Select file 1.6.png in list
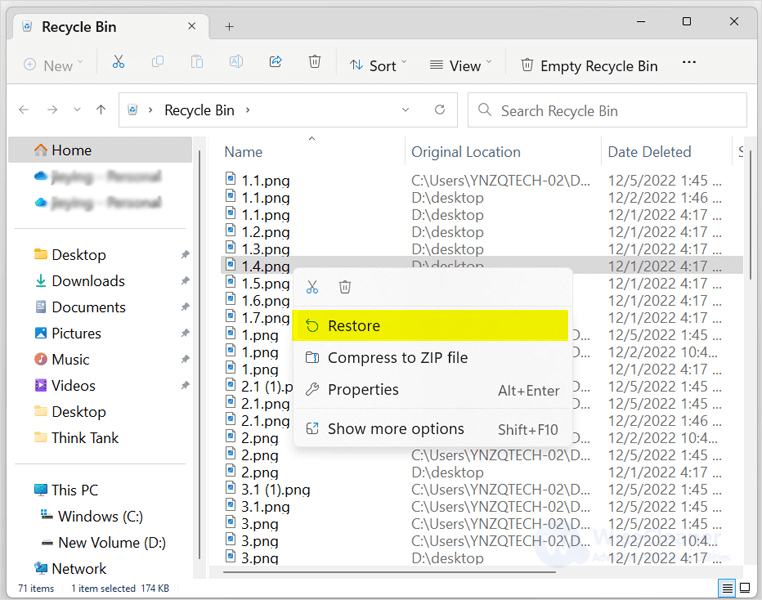The image size is (762, 600). (x=265, y=301)
